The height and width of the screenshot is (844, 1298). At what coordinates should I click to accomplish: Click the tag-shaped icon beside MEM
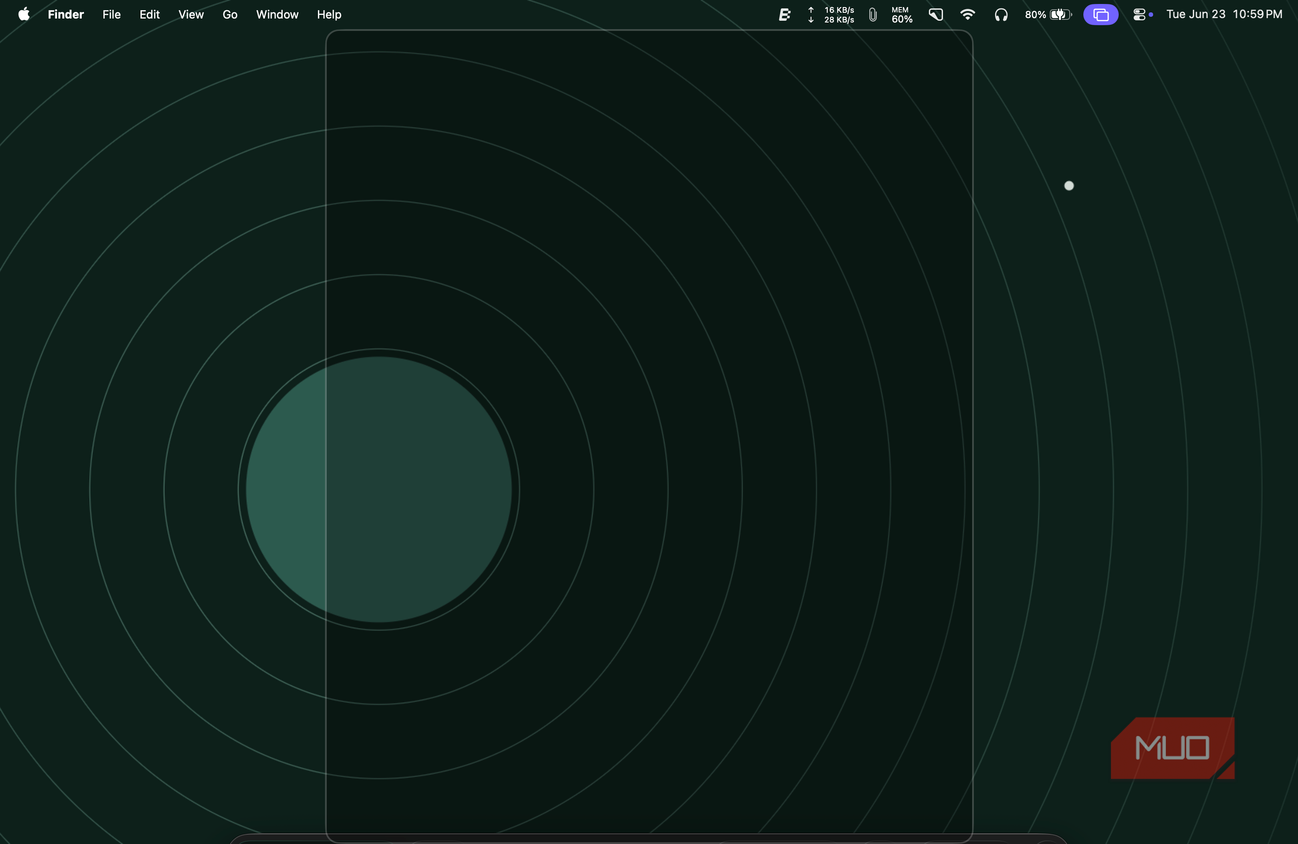tap(936, 14)
